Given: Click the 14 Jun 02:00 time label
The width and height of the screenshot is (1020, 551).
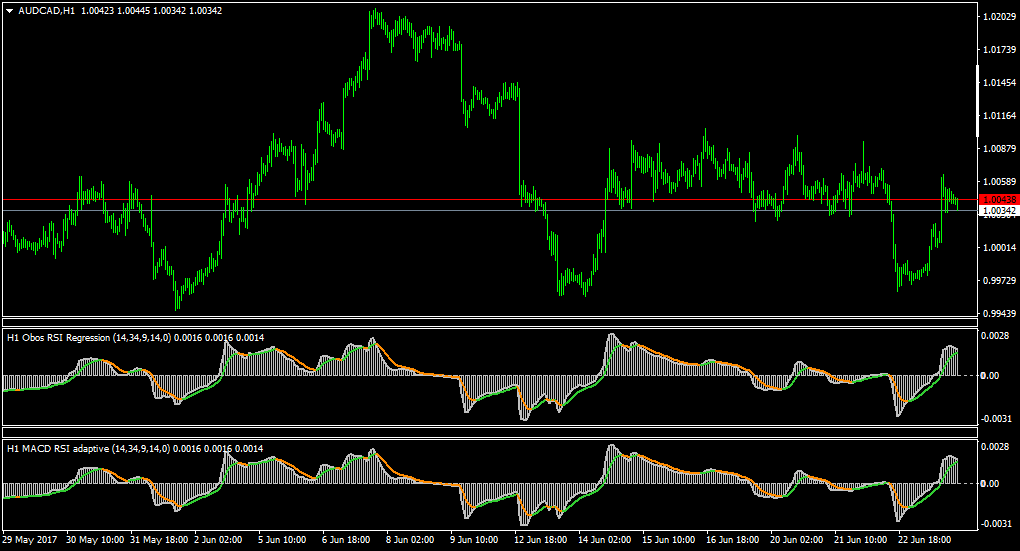Looking at the screenshot, I should coord(604,539).
